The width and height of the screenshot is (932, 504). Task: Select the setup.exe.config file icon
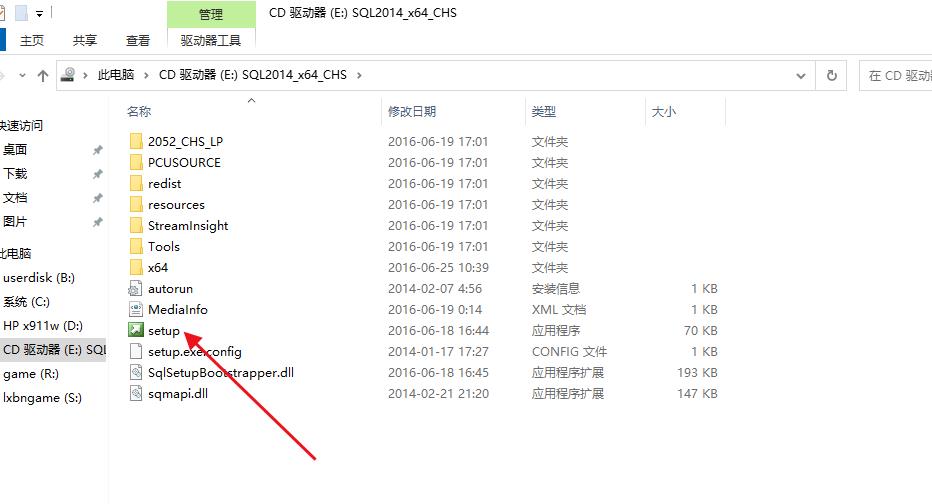point(137,352)
